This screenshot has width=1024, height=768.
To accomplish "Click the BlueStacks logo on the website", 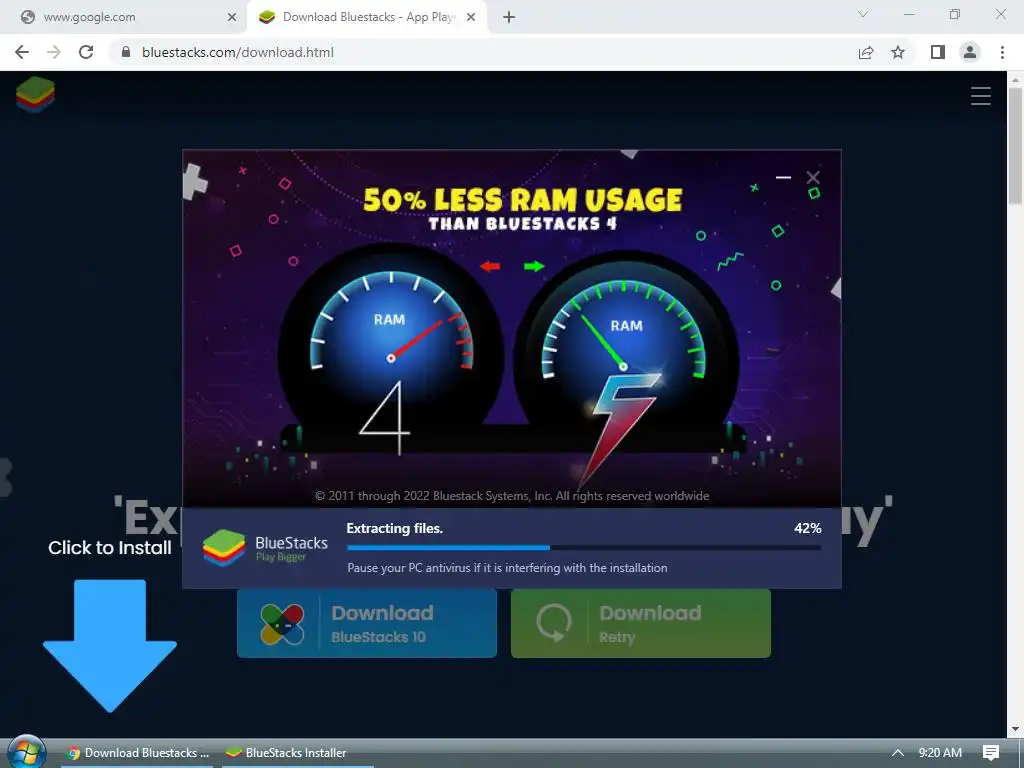I will click(x=35, y=94).
